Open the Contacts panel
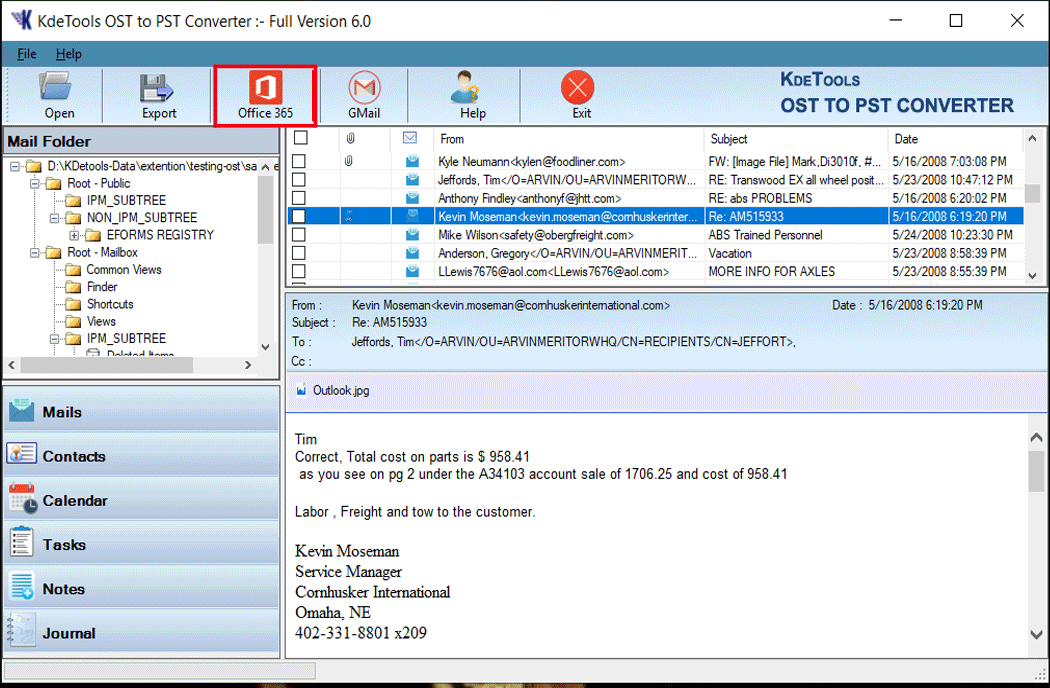The image size is (1050, 688). tap(141, 456)
